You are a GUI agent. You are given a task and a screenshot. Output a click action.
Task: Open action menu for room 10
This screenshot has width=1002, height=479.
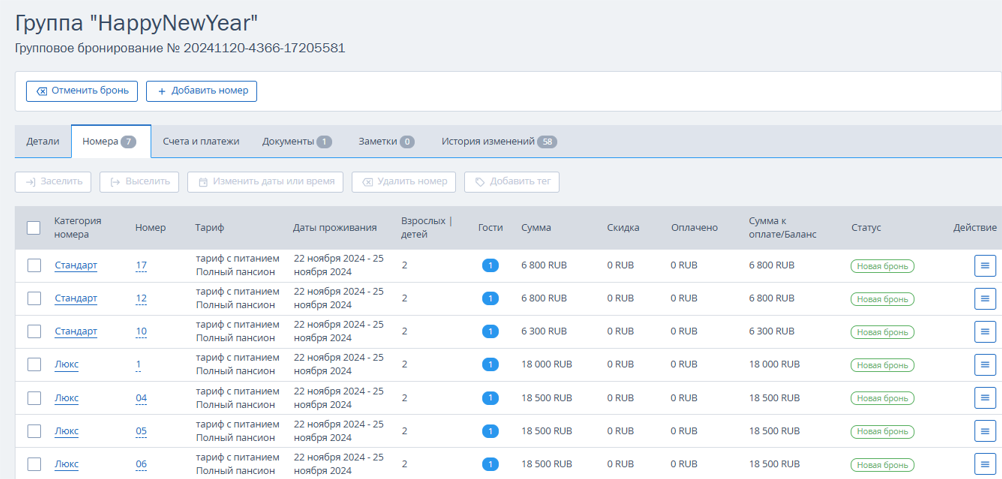click(985, 331)
